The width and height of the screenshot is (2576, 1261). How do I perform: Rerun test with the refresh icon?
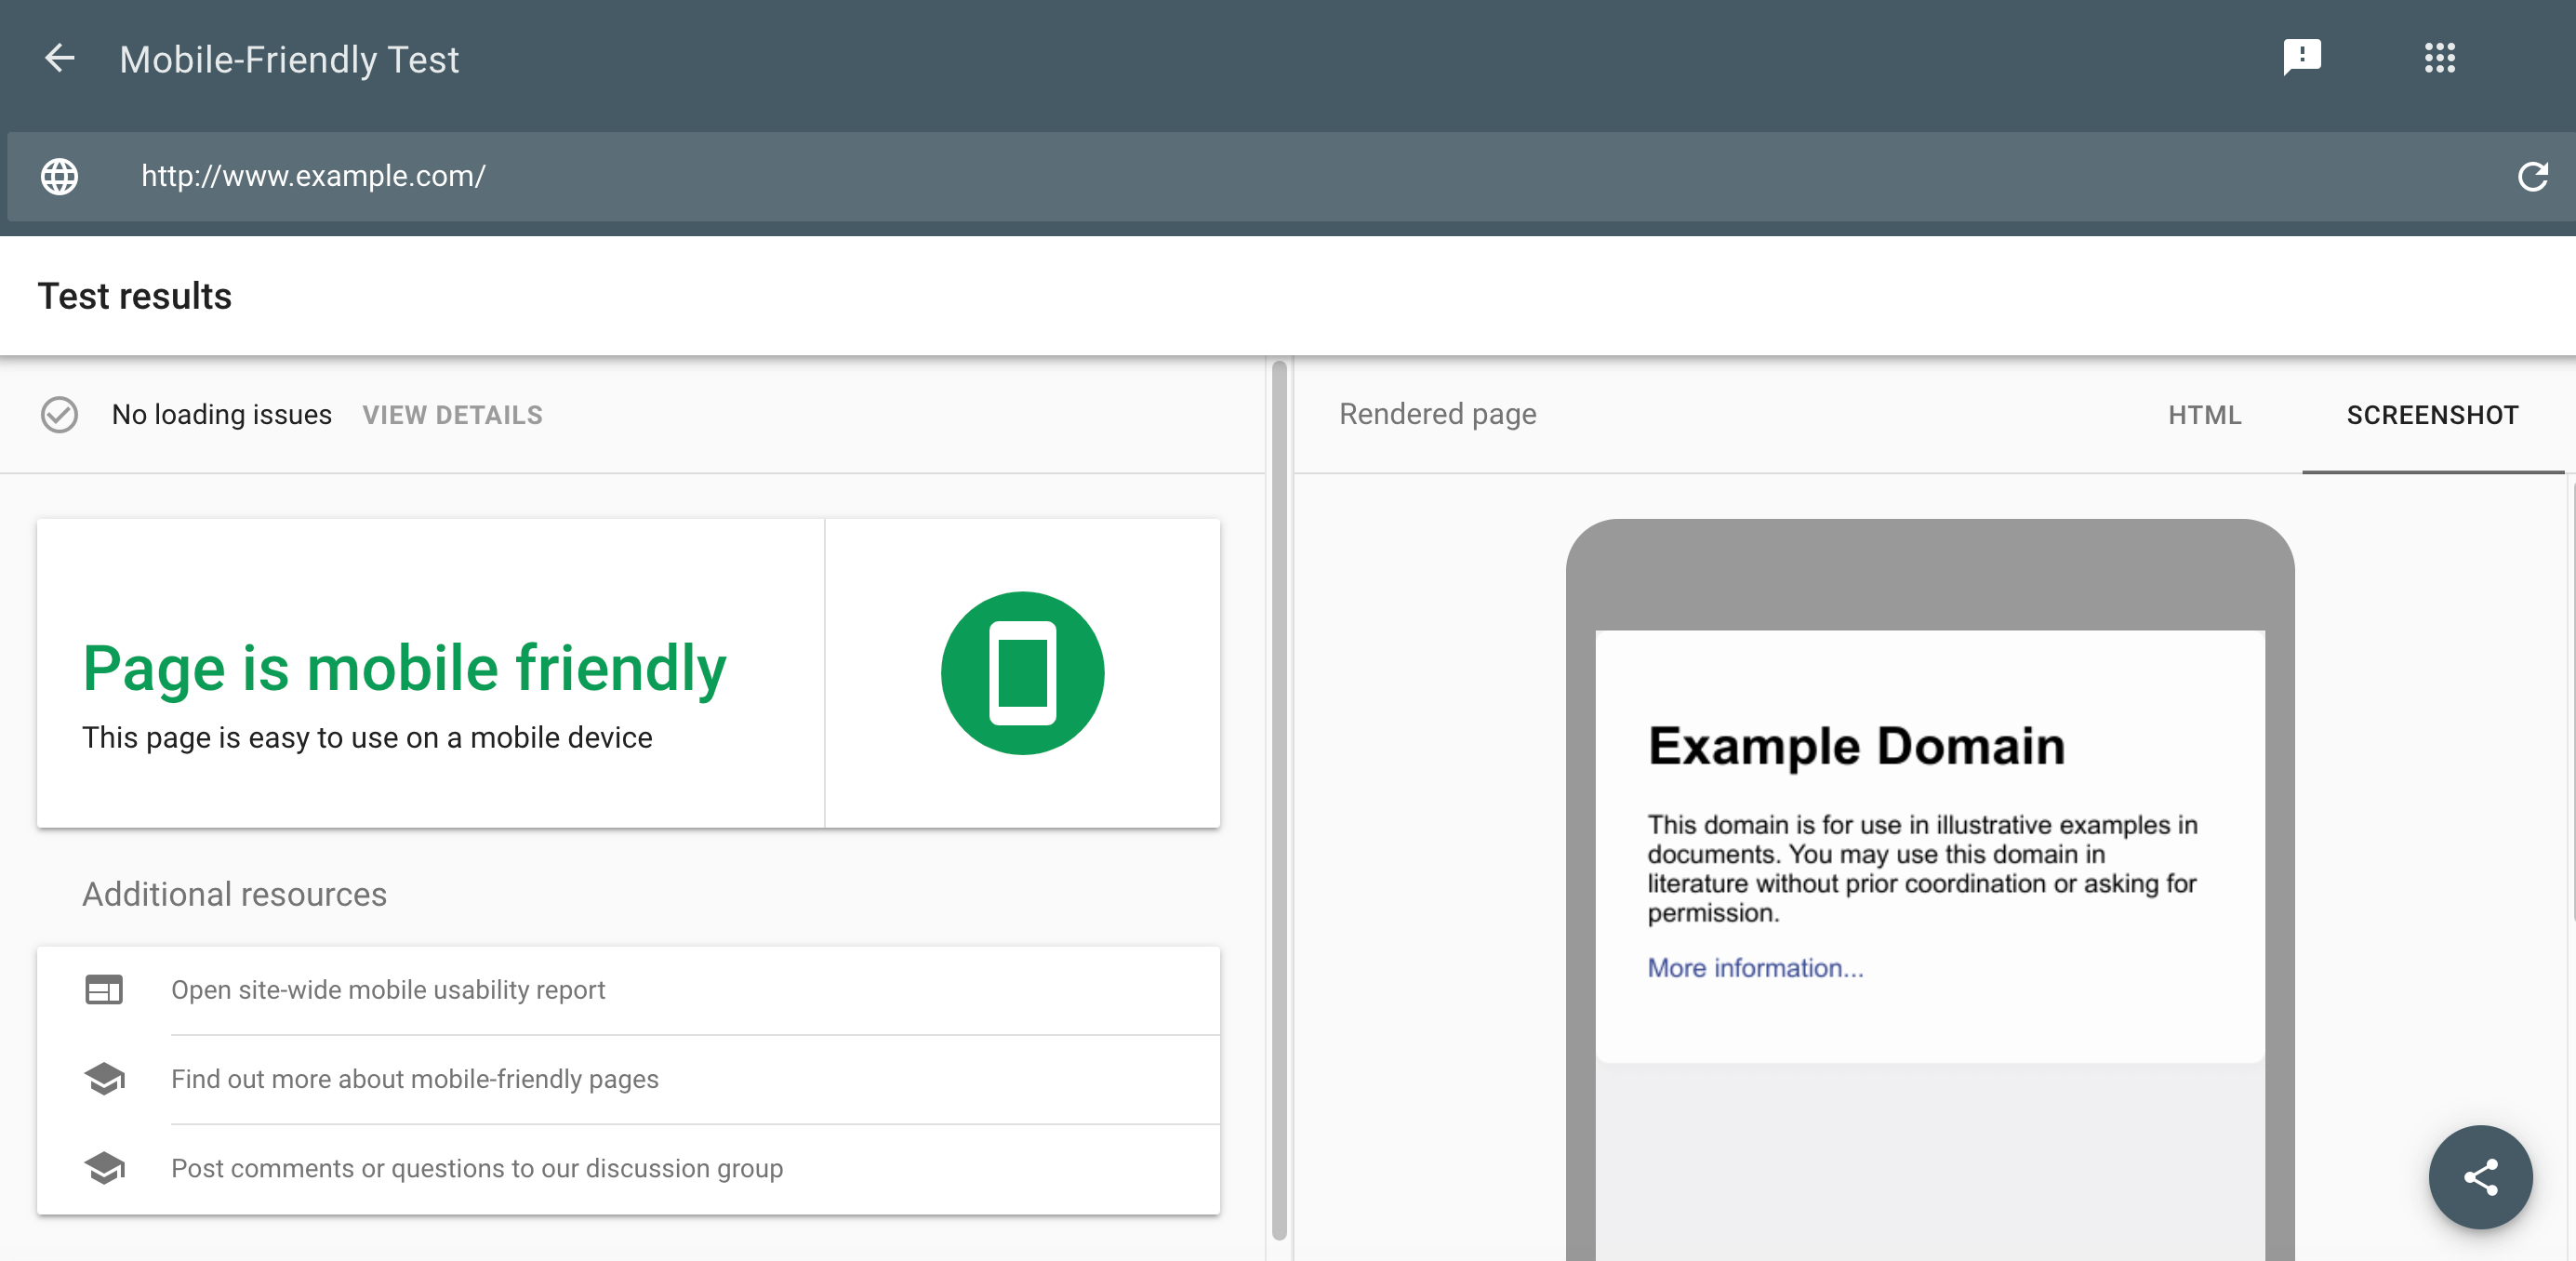pos(2533,177)
